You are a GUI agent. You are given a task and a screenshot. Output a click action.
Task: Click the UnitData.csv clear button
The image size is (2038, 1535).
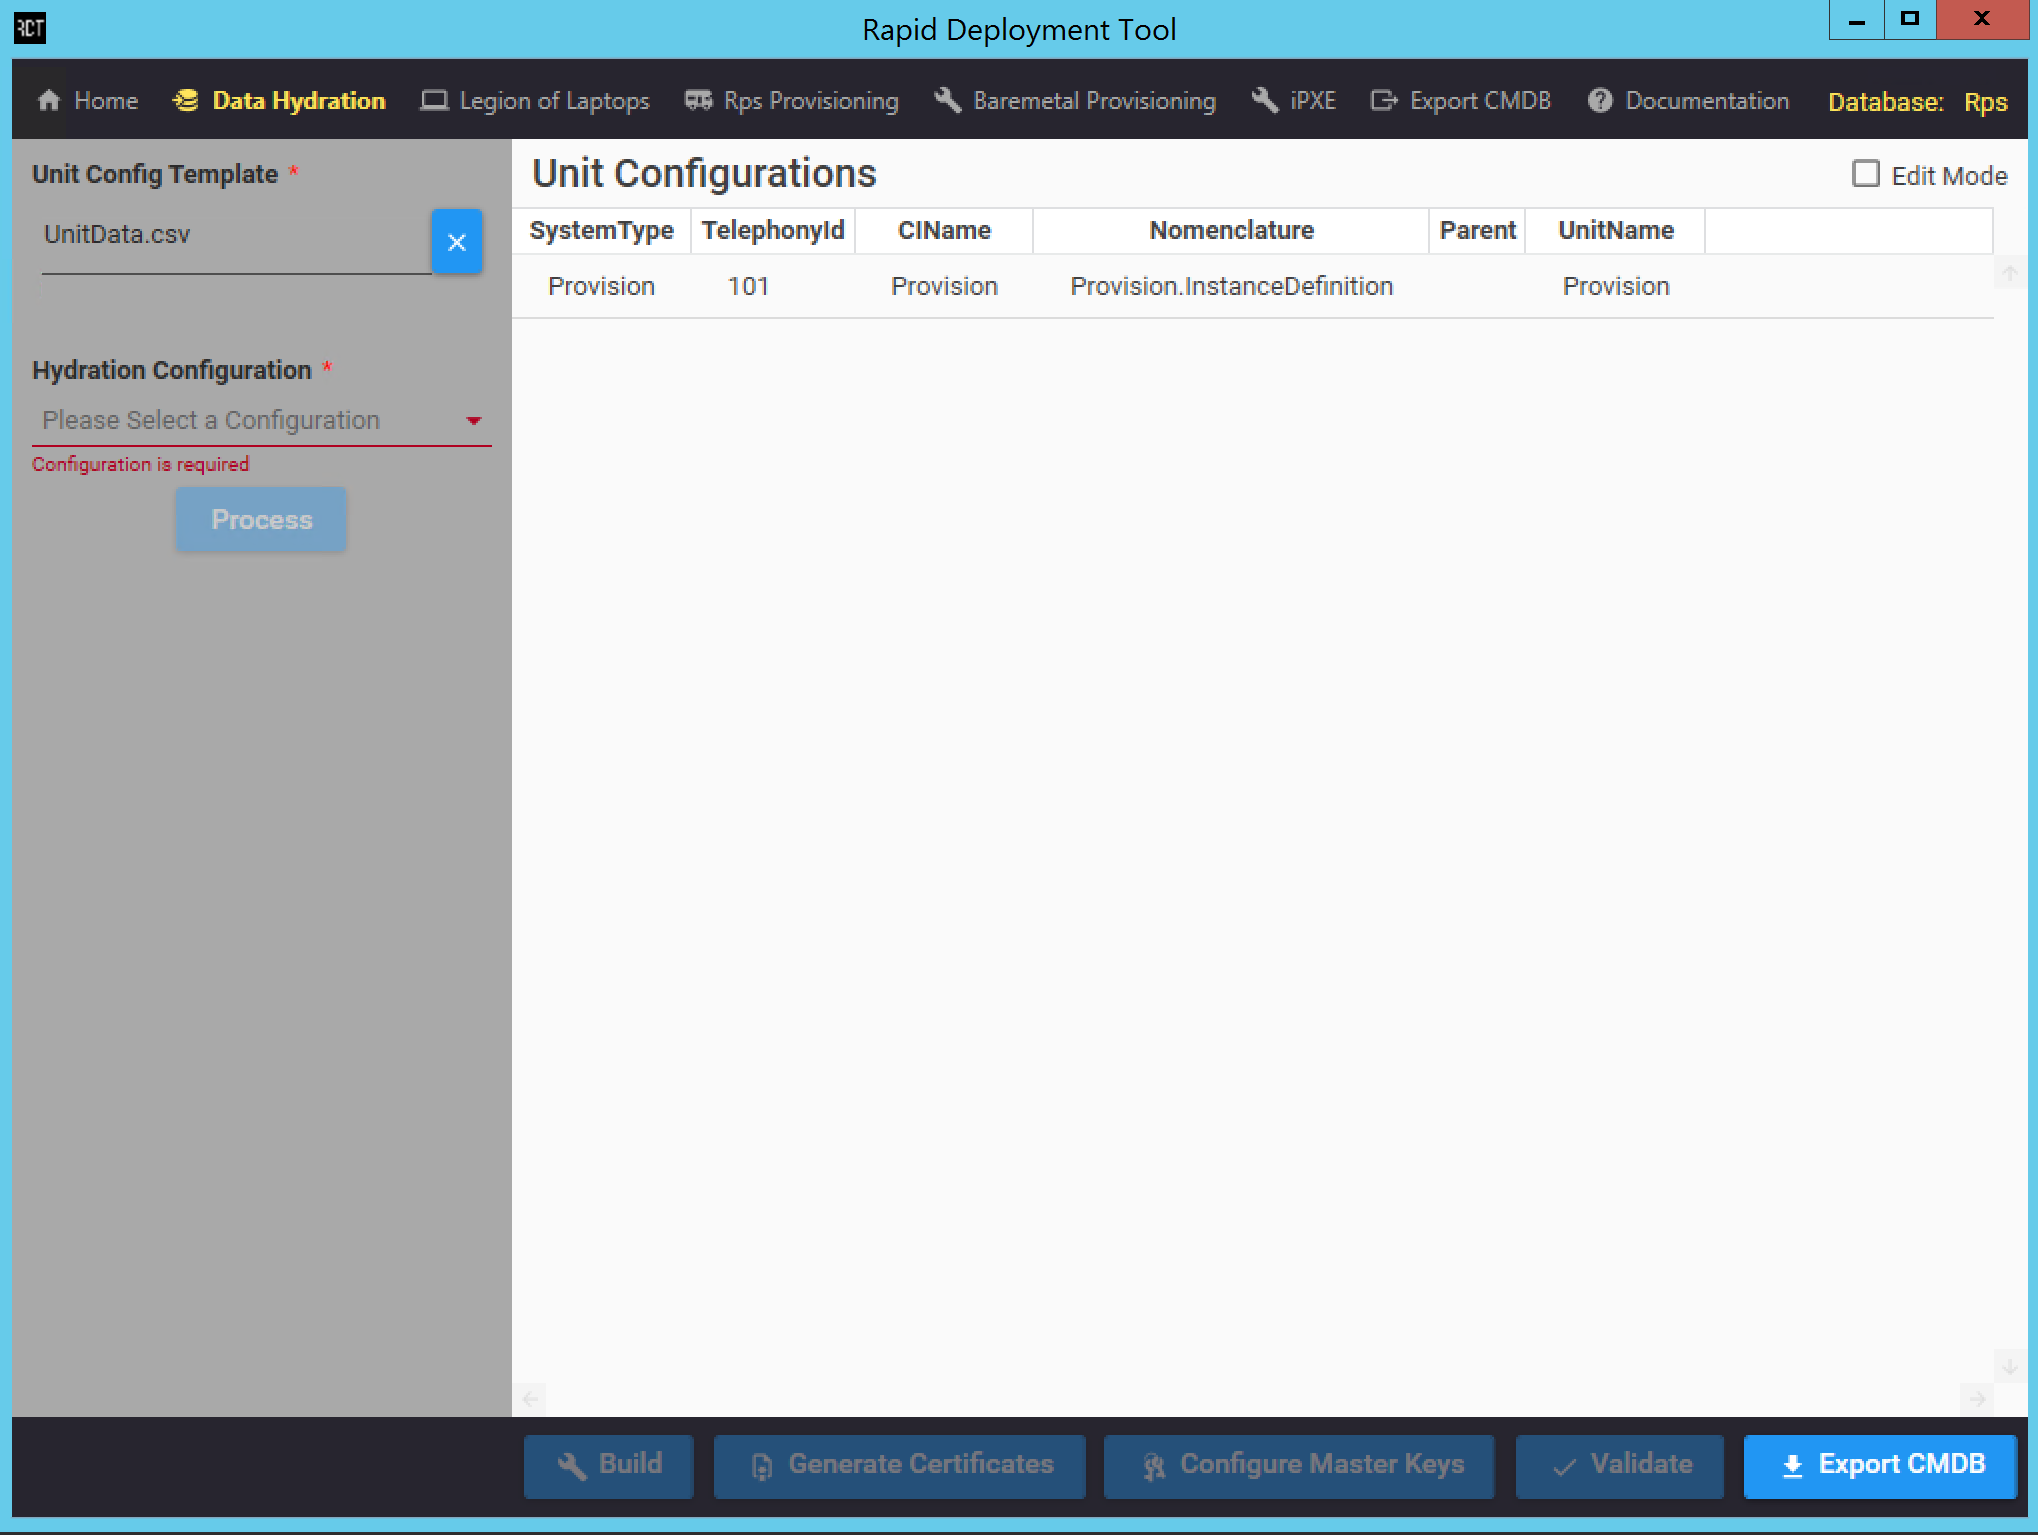pyautogui.click(x=458, y=240)
